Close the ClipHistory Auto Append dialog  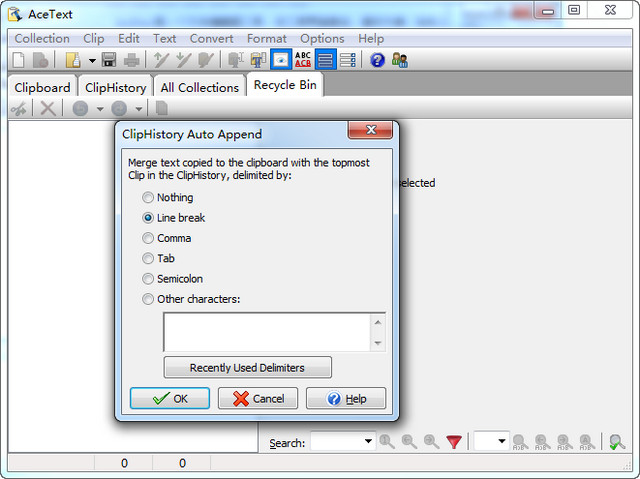tap(371, 130)
